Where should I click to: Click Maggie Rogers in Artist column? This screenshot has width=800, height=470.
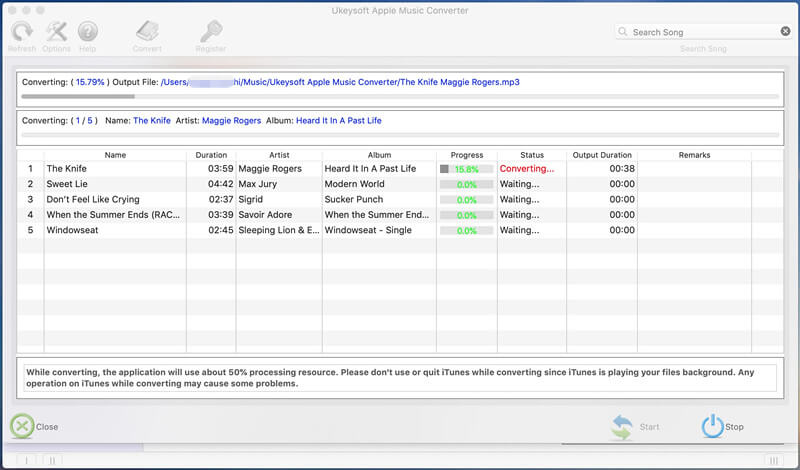tap(270, 169)
